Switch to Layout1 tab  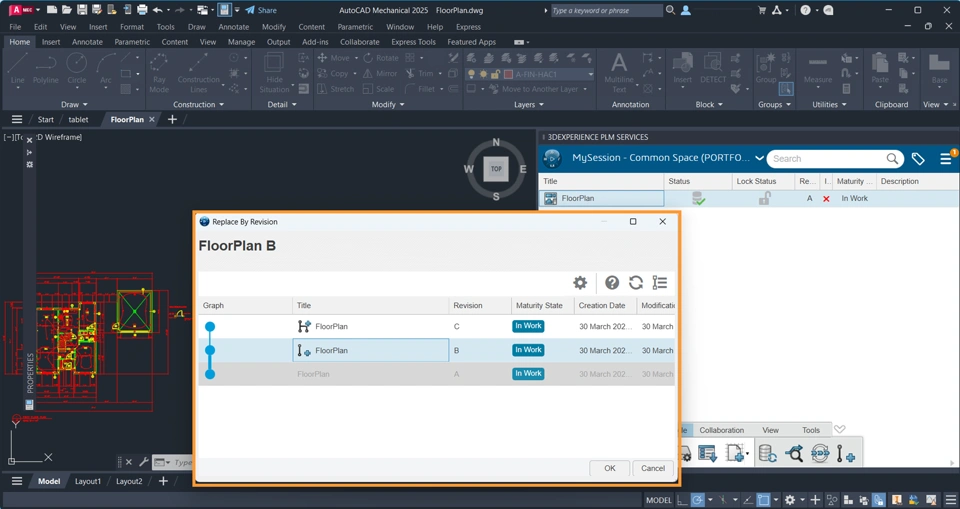[88, 481]
